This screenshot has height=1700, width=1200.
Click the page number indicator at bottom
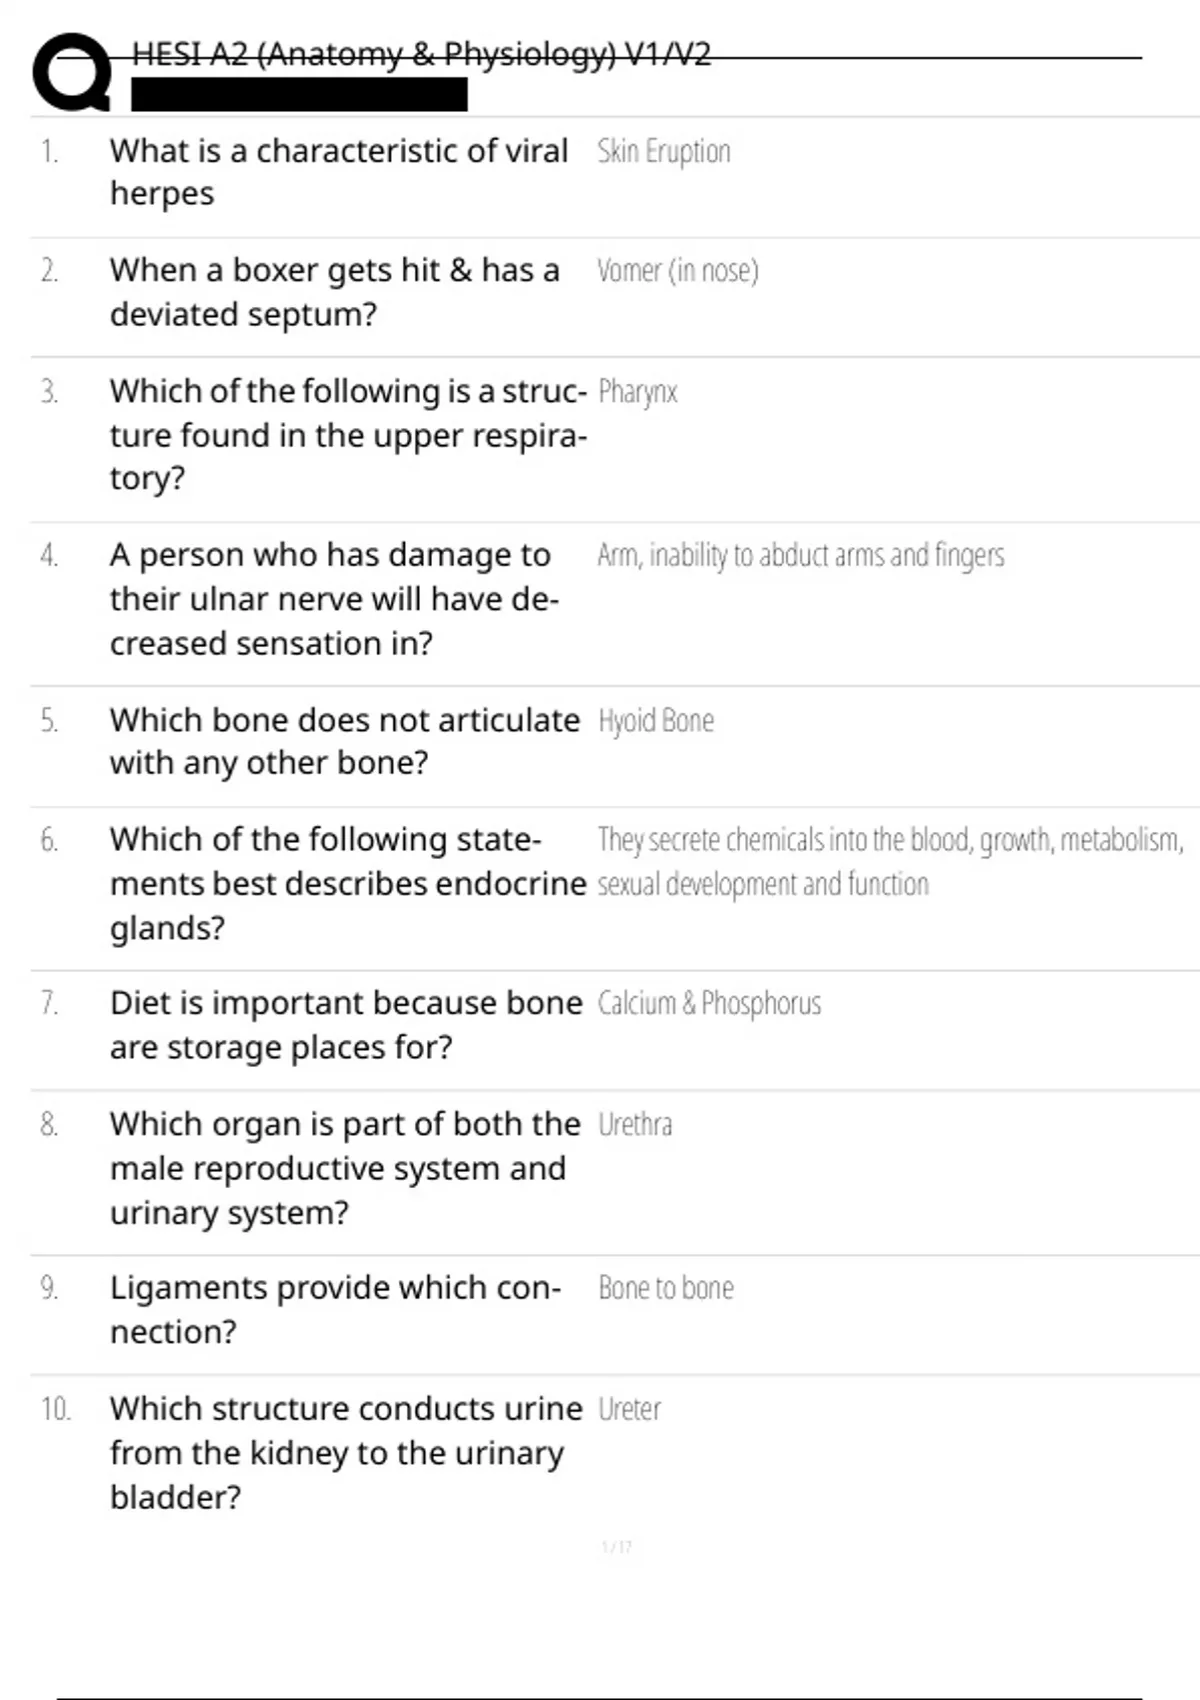[x=617, y=1547]
